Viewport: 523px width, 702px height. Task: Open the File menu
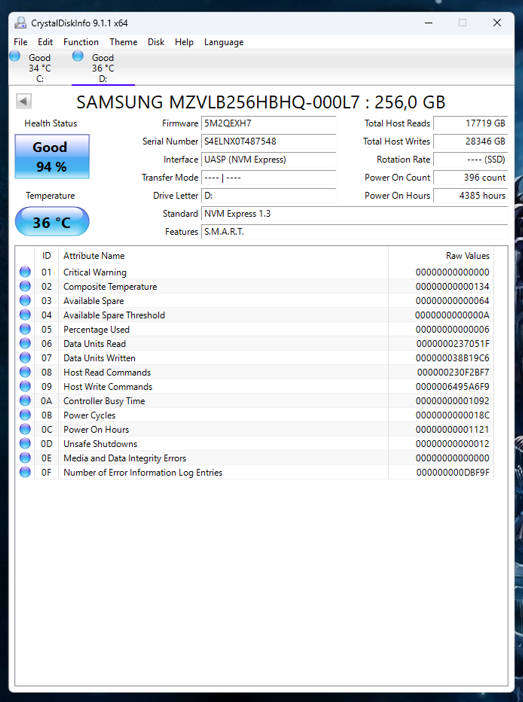pos(21,42)
